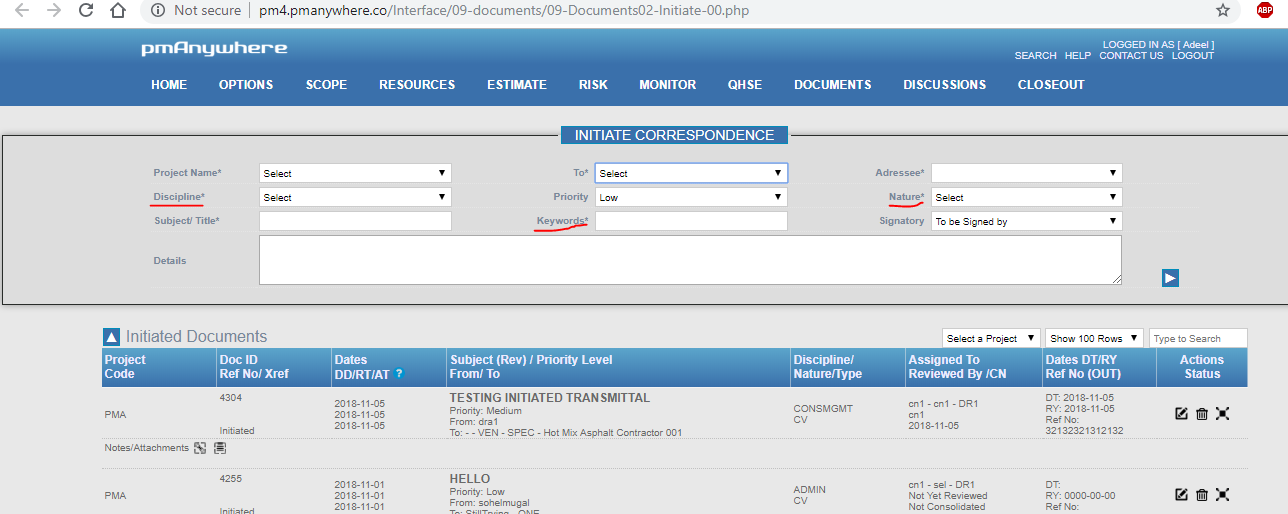Submit correspondence with blue arrow button
This screenshot has height=514, width=1288.
[x=1170, y=278]
